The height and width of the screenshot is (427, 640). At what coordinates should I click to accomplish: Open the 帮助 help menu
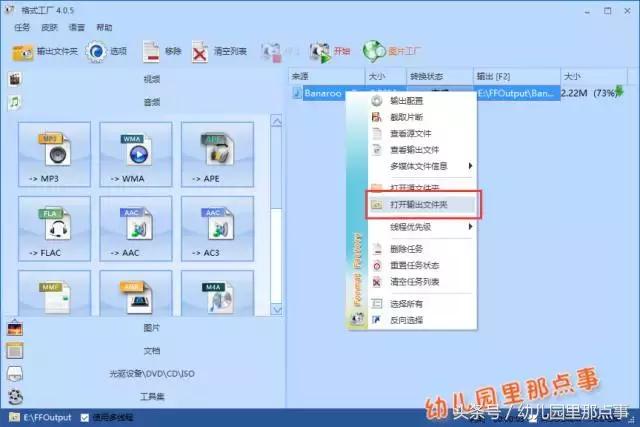[104, 27]
